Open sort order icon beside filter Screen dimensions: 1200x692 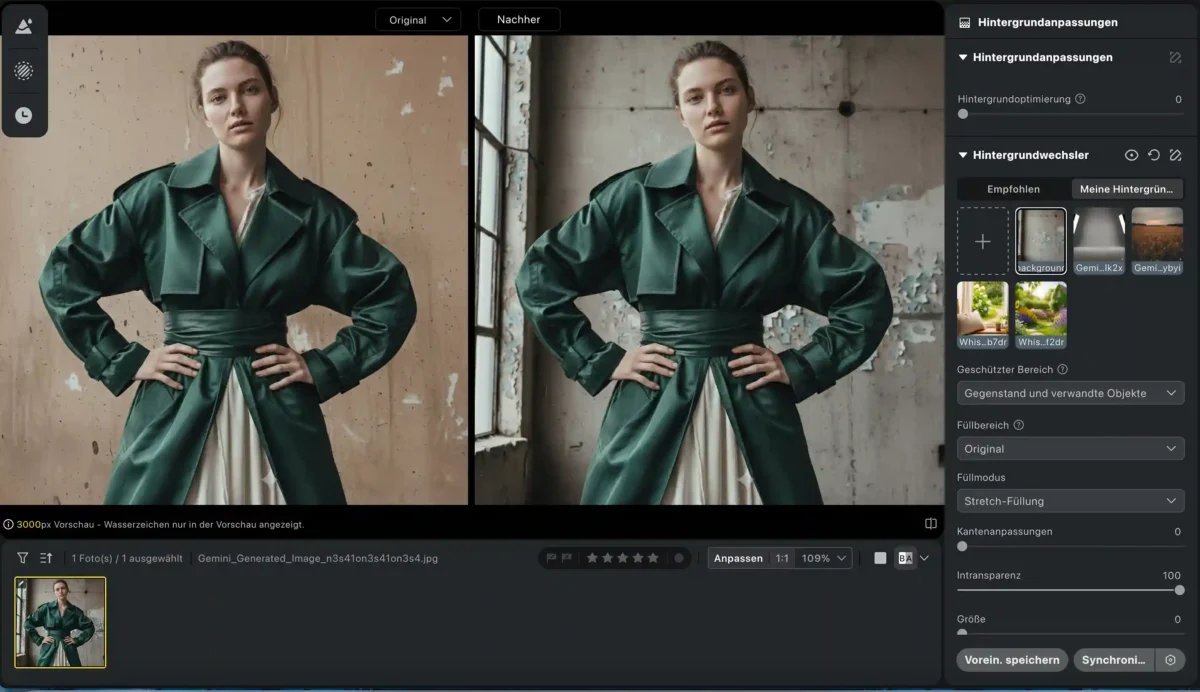[46, 558]
